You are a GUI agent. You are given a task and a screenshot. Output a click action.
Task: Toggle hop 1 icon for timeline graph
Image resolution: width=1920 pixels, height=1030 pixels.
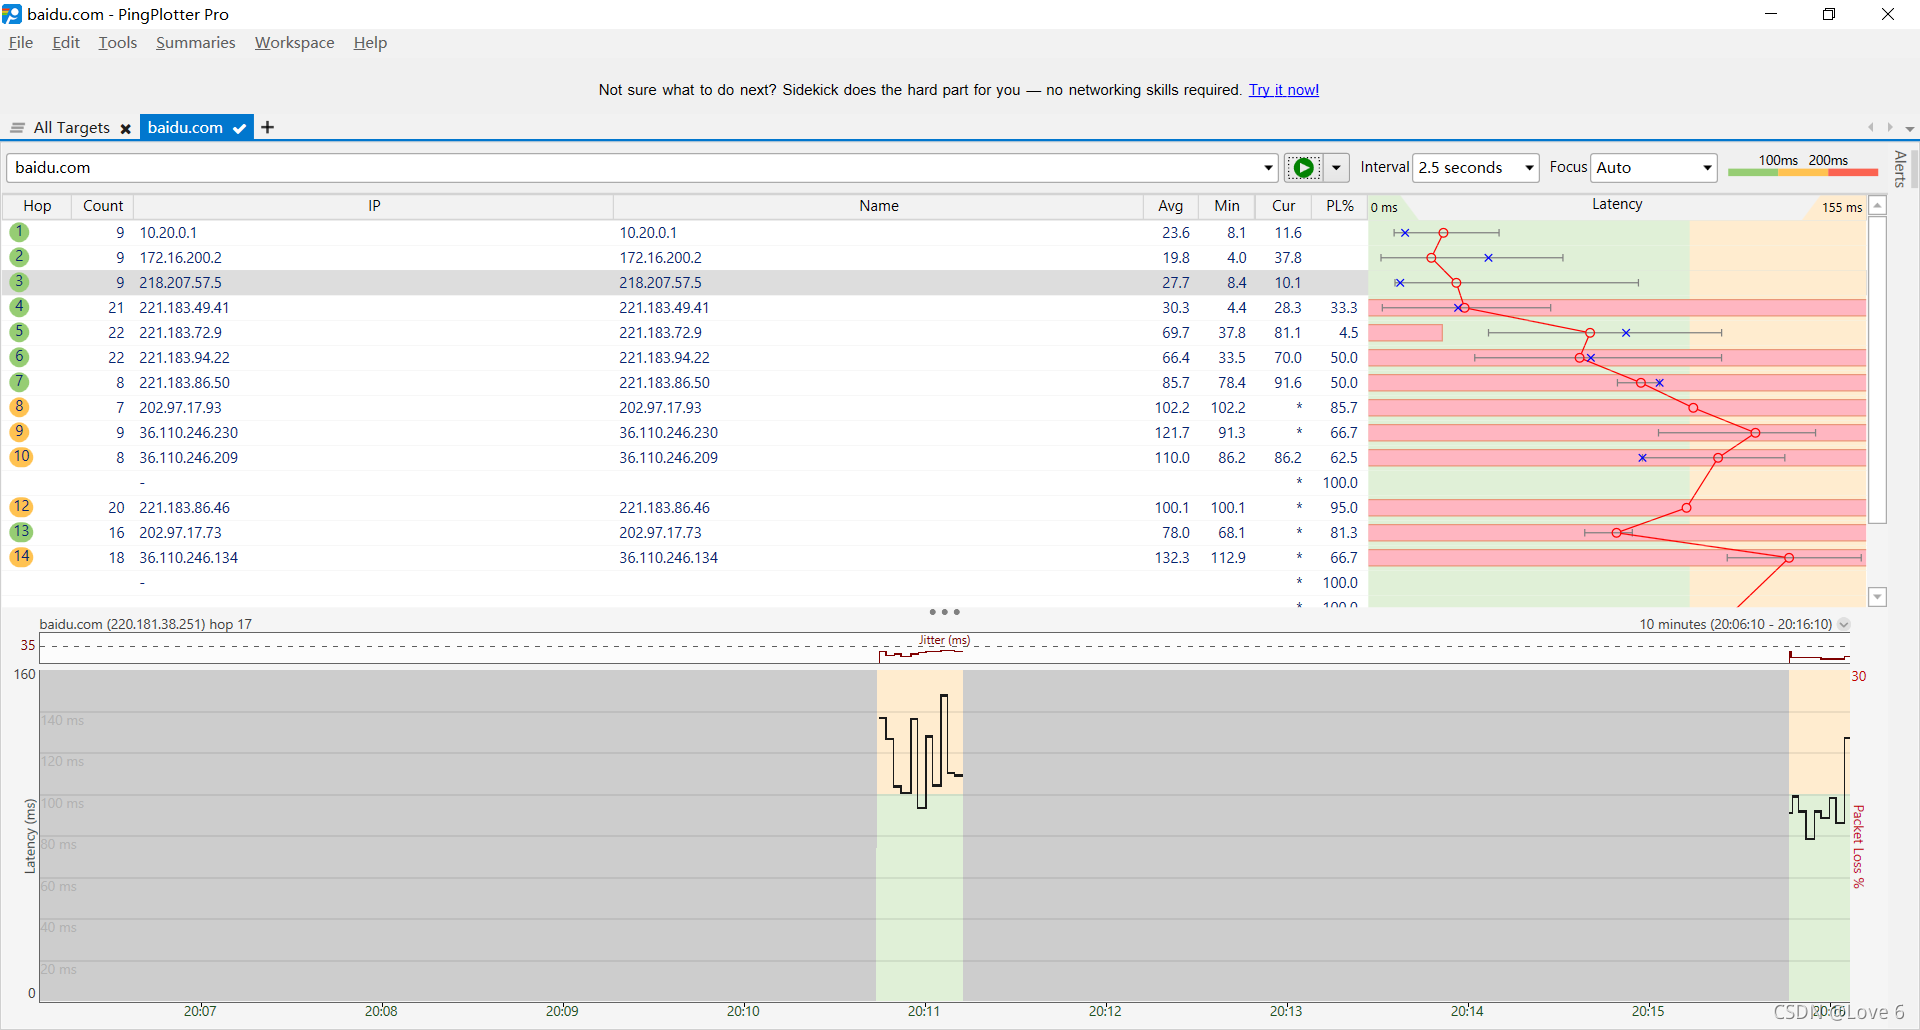click(19, 232)
